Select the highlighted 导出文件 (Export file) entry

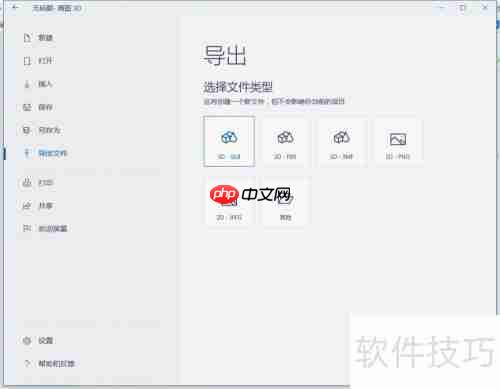click(x=46, y=153)
